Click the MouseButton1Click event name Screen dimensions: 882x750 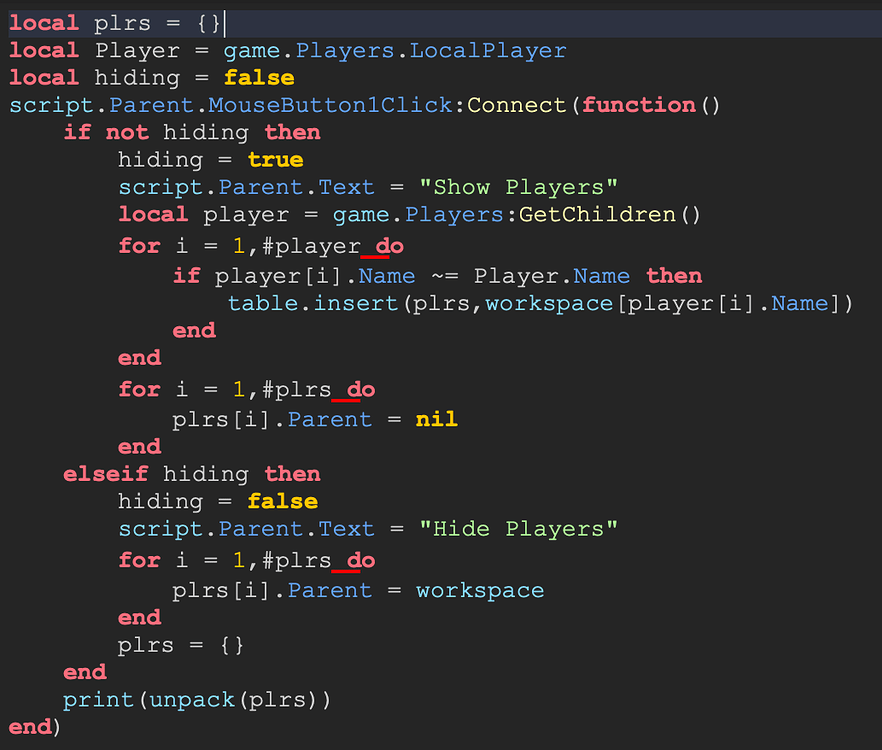330,105
